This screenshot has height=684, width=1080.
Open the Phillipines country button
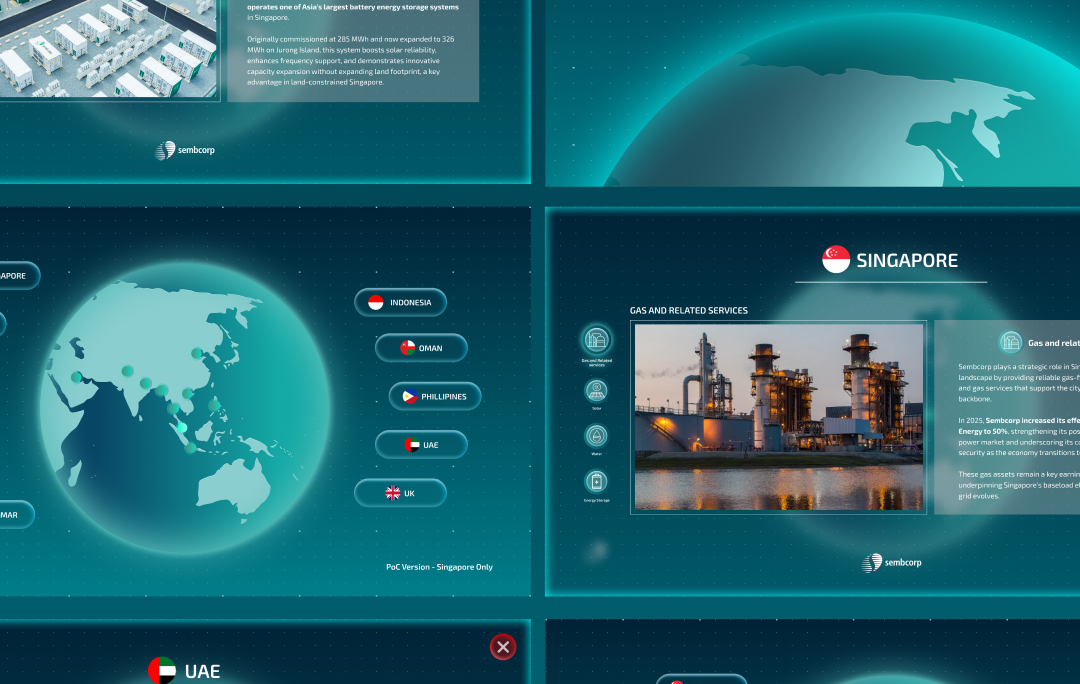pos(434,396)
